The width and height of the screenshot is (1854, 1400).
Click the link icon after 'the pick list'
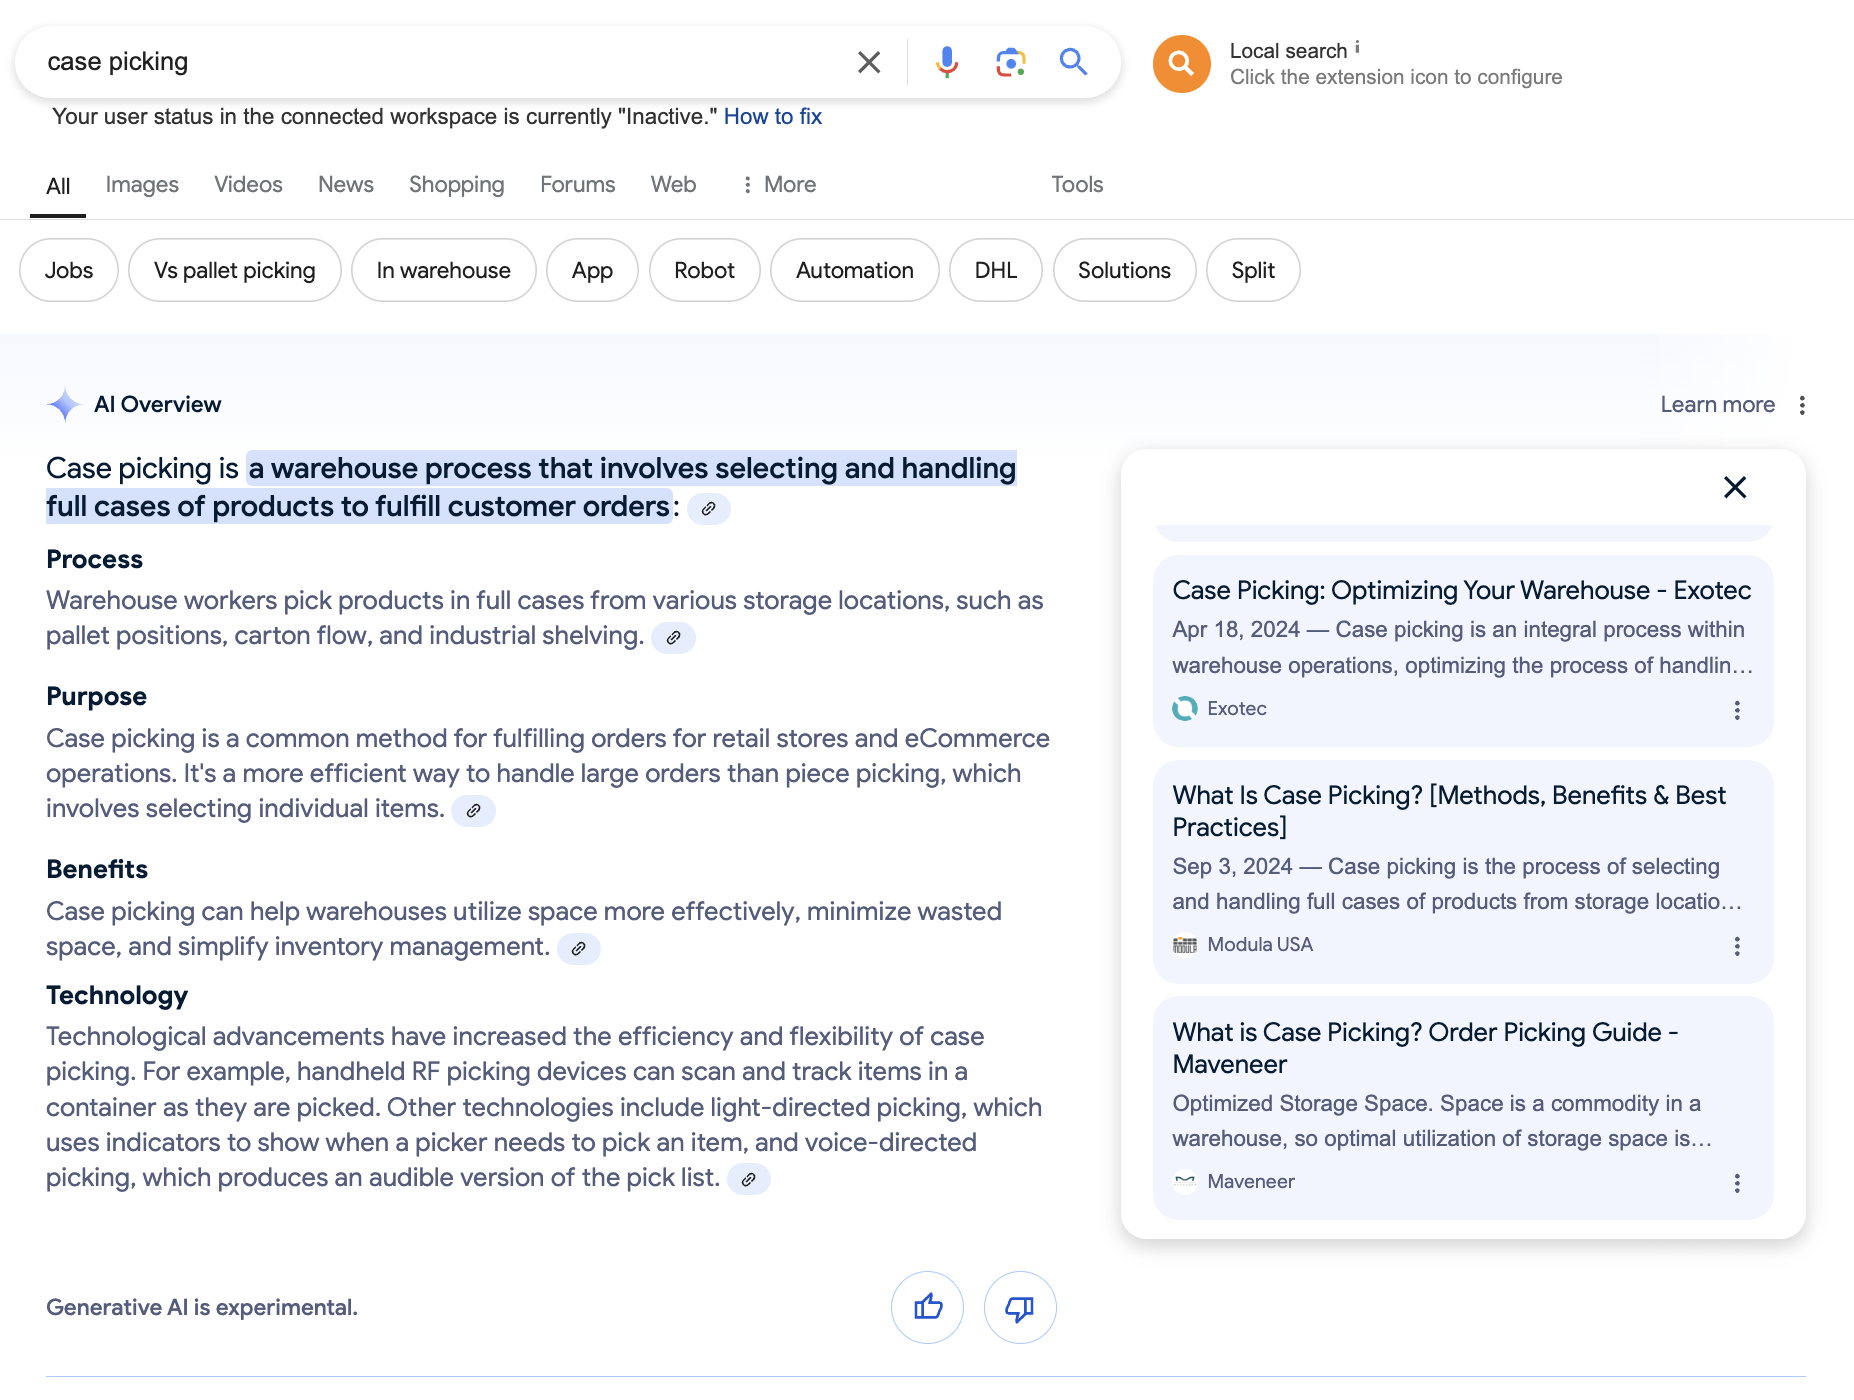tap(748, 1179)
